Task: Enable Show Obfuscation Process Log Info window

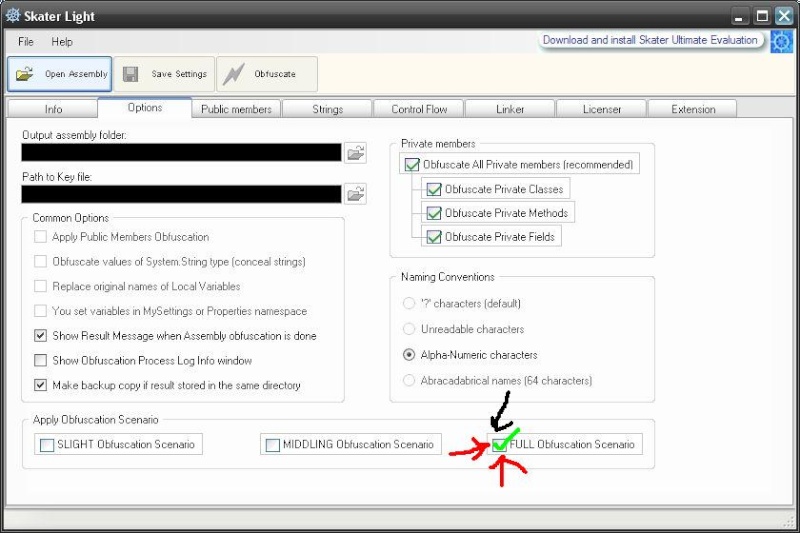Action: click(x=40, y=360)
